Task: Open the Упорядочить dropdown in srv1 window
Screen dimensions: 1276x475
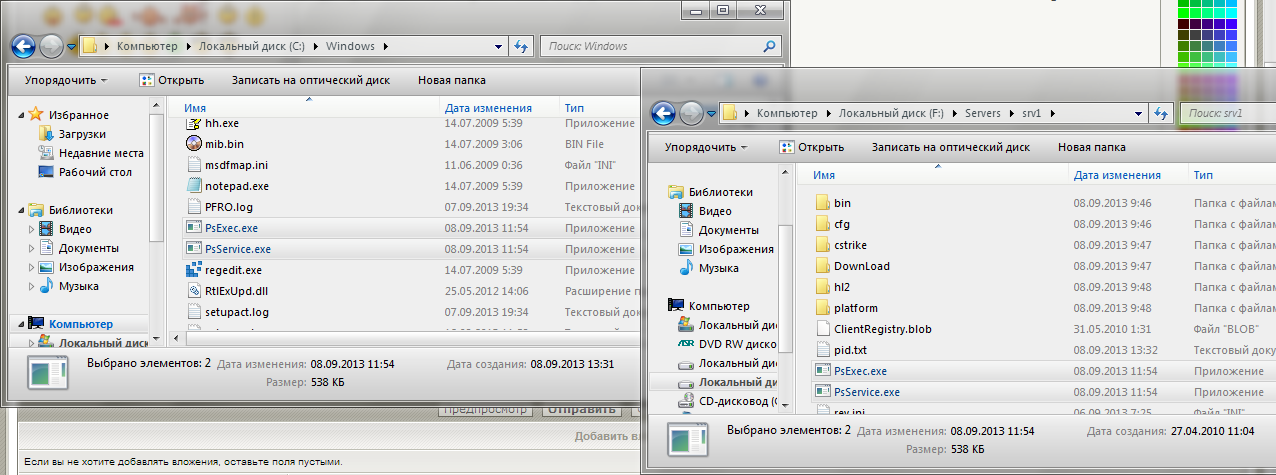Action: click(706, 147)
